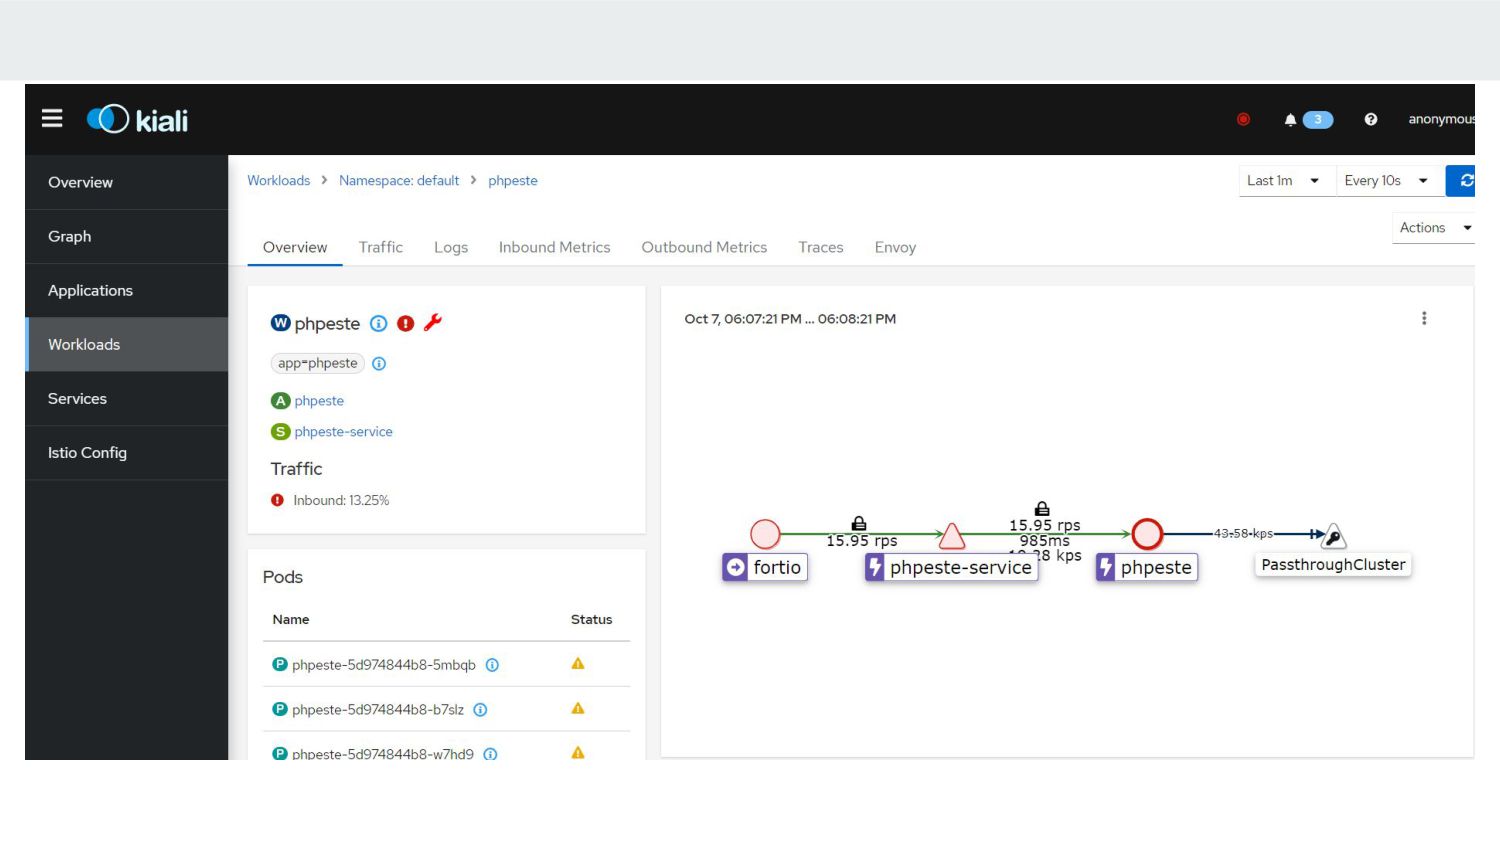Click pod name phpeste-5d974844b8-b7slz
This screenshot has width=1500, height=844.
[378, 710]
